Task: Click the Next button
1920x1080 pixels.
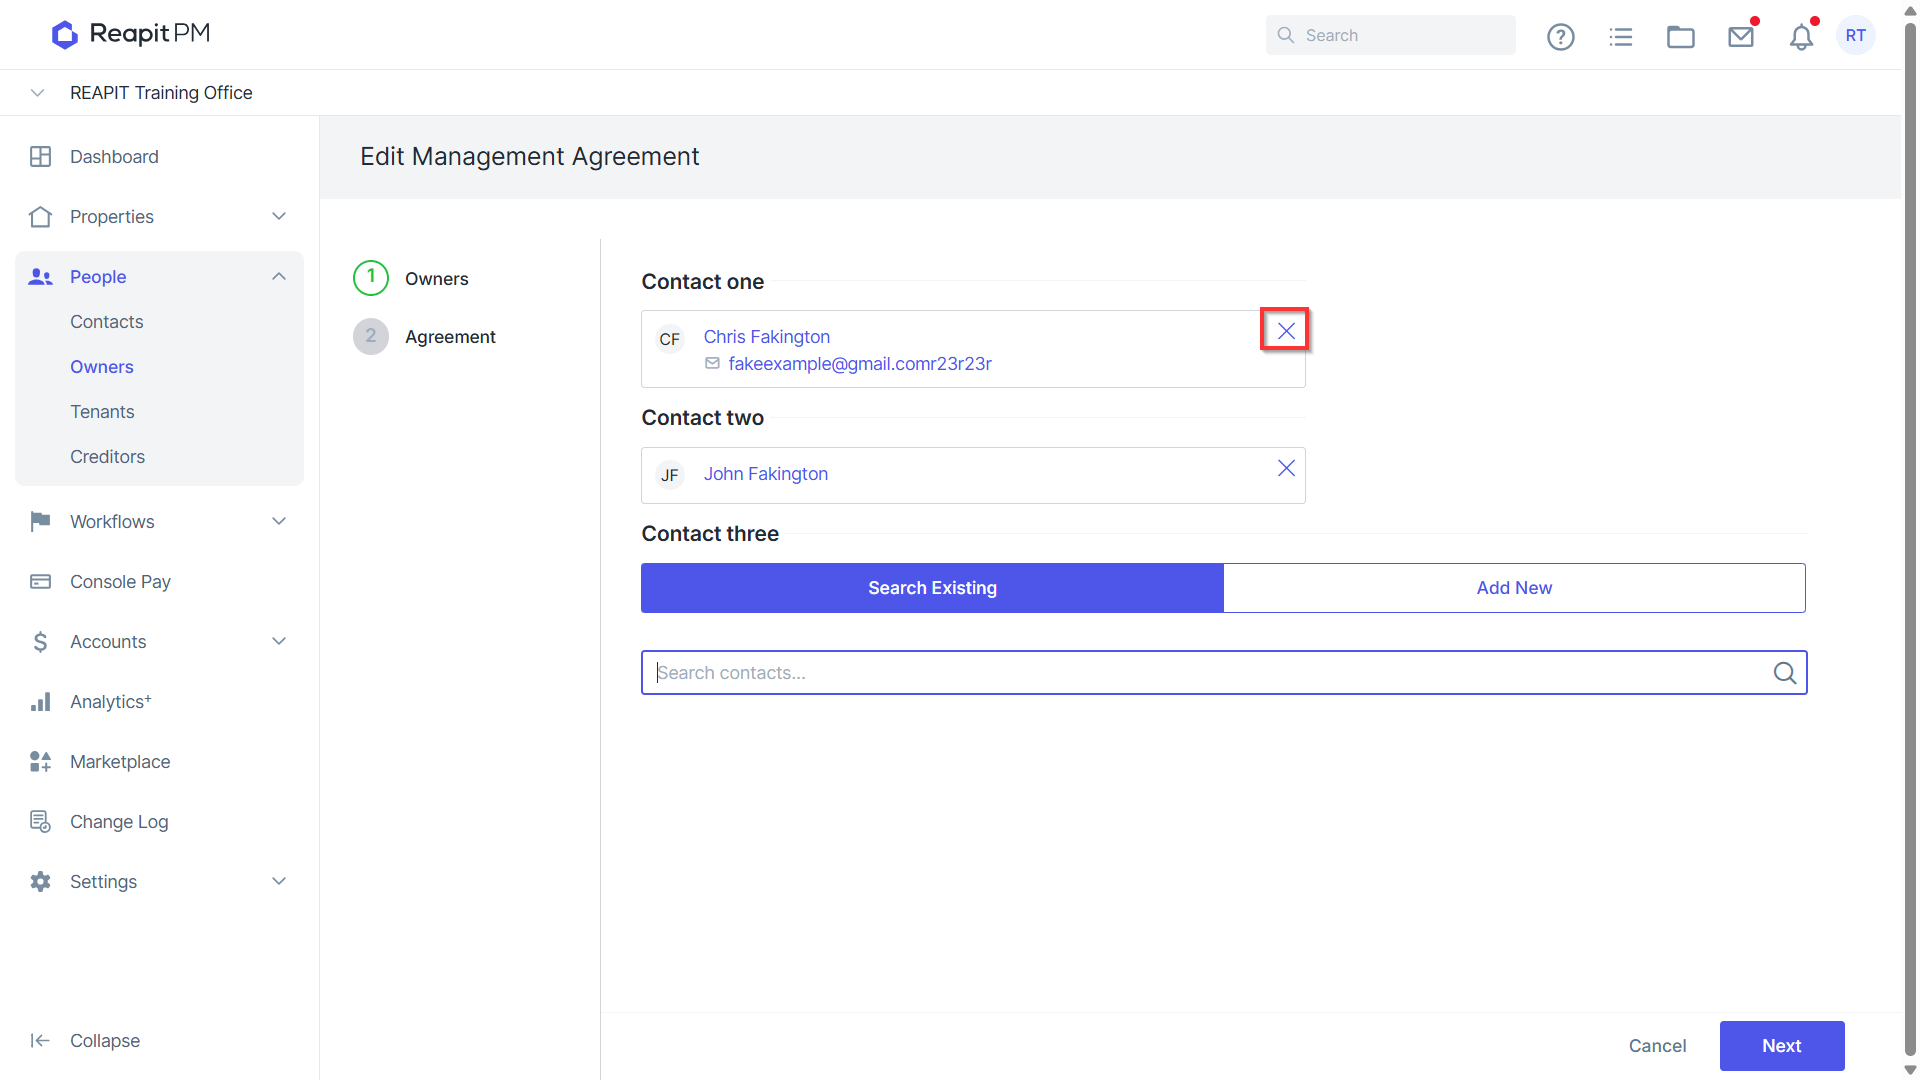Action: pyautogui.click(x=1781, y=1046)
